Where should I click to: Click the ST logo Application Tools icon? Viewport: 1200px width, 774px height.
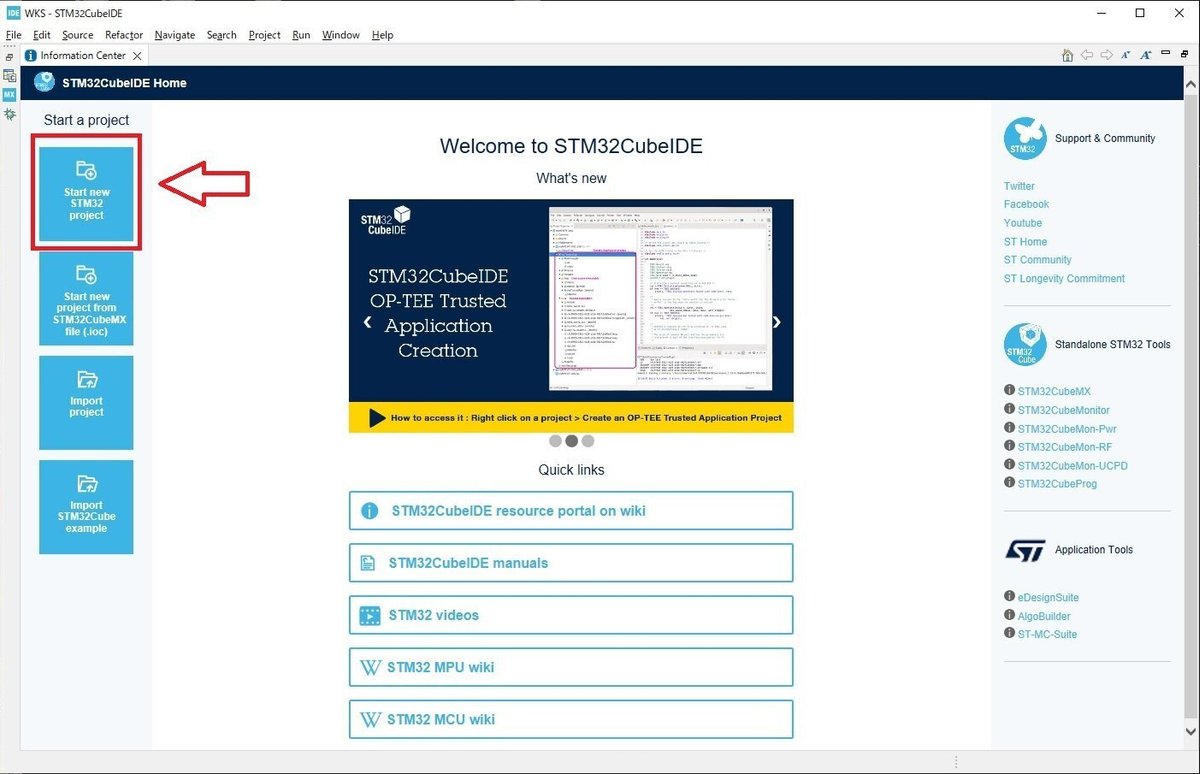(x=1025, y=550)
